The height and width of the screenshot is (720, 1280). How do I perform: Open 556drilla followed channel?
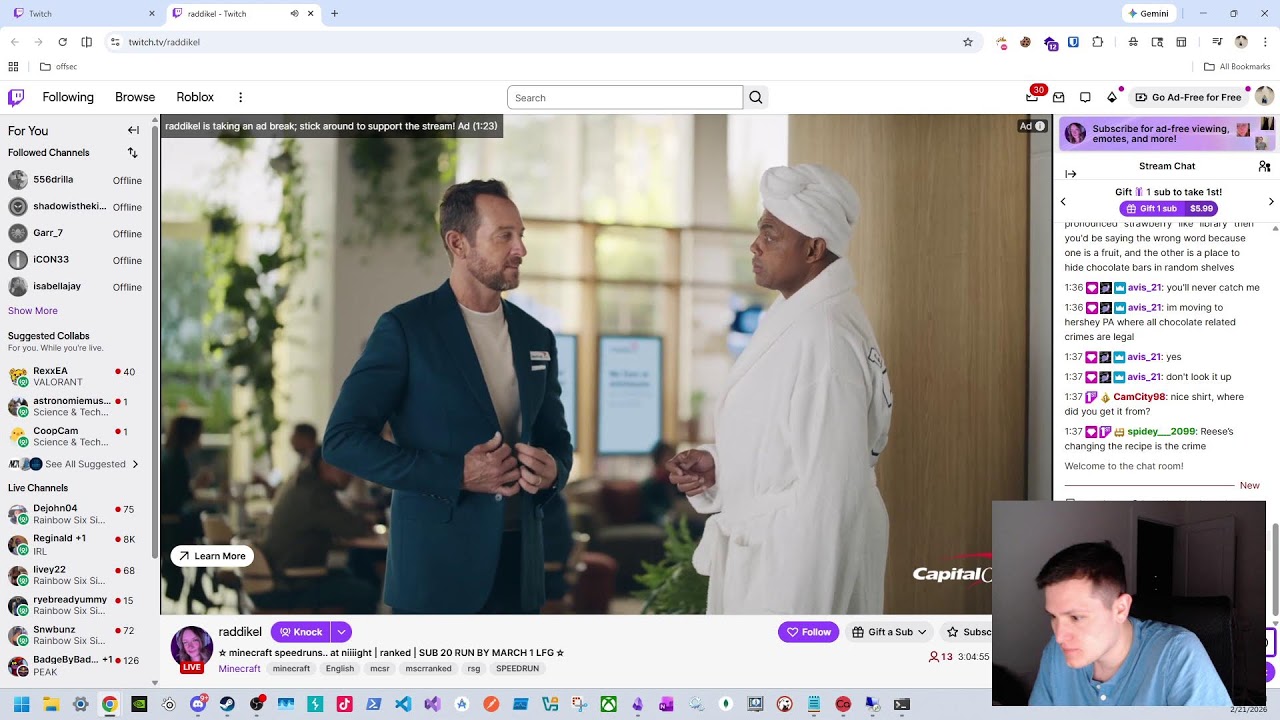point(76,180)
